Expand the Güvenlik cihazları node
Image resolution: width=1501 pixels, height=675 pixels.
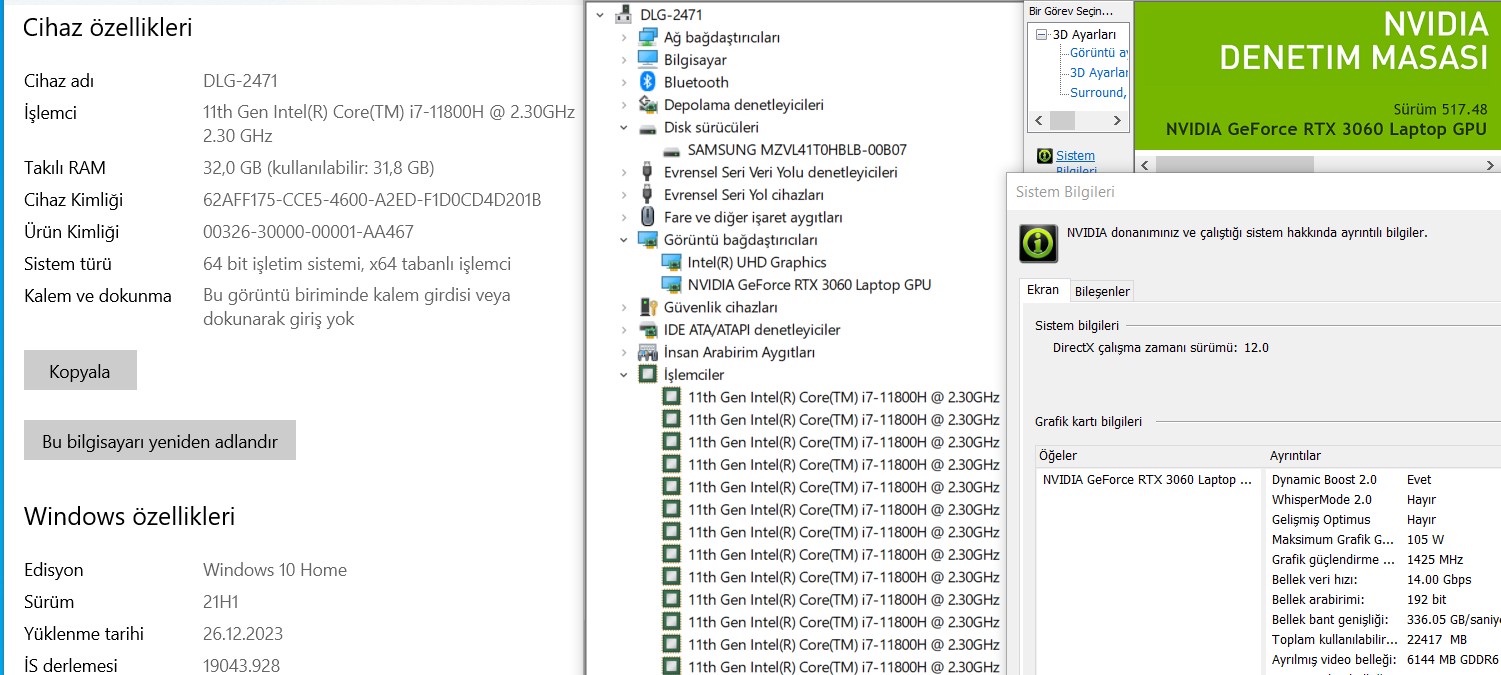click(x=624, y=307)
